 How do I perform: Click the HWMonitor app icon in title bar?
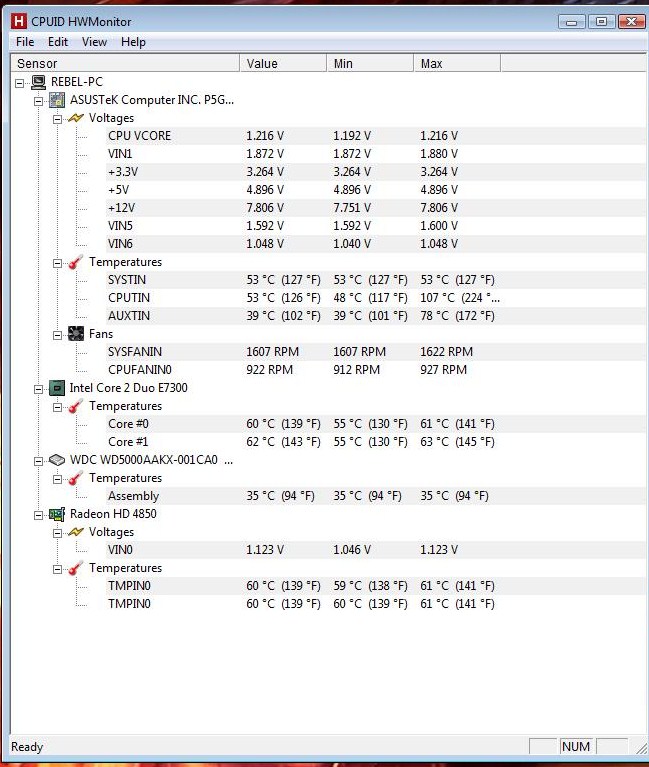coord(19,22)
